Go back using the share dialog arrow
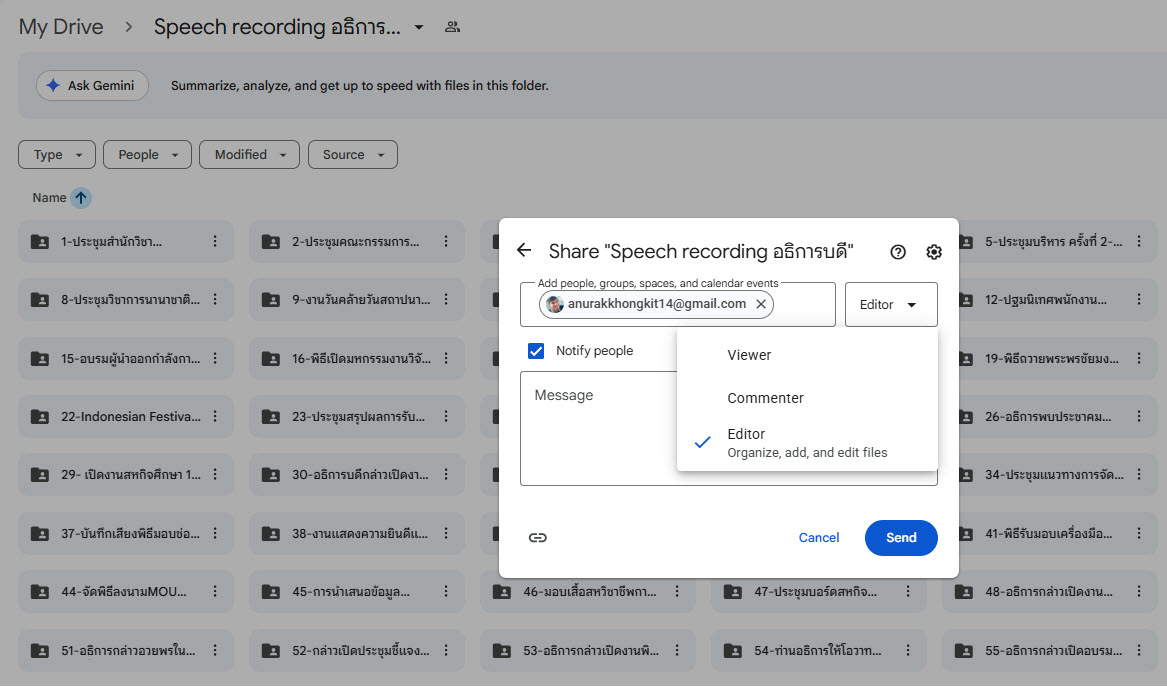The height and width of the screenshot is (687, 1167). point(524,251)
